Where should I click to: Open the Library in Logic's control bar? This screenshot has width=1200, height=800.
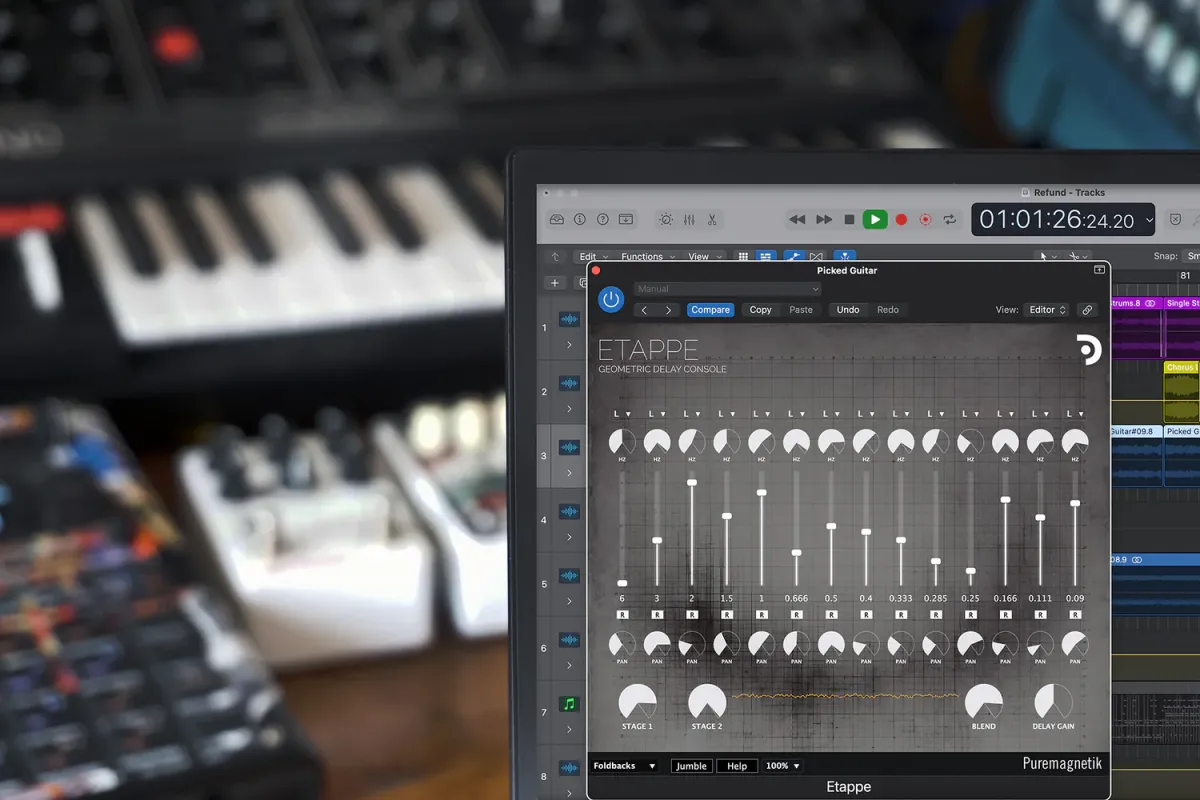pos(557,219)
